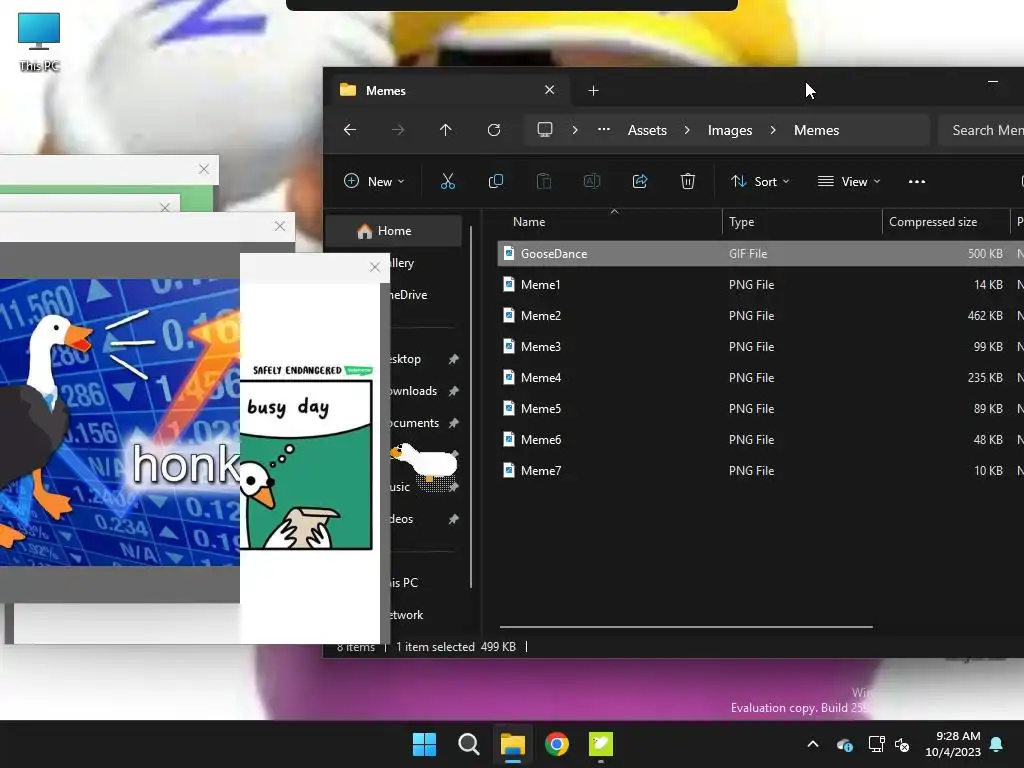Cut the selected file with scissors icon
Screen dimensions: 1024x768
point(447,182)
